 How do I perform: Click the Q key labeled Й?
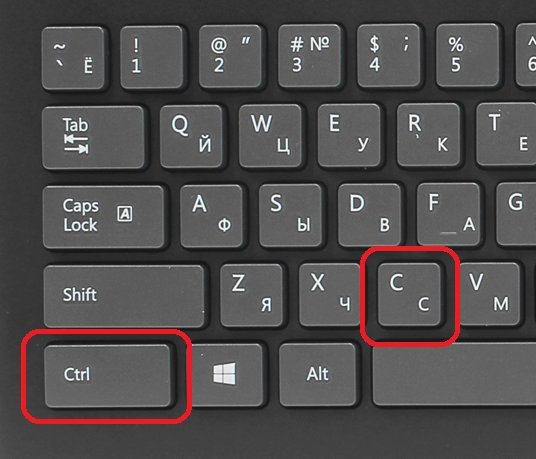coord(192,136)
